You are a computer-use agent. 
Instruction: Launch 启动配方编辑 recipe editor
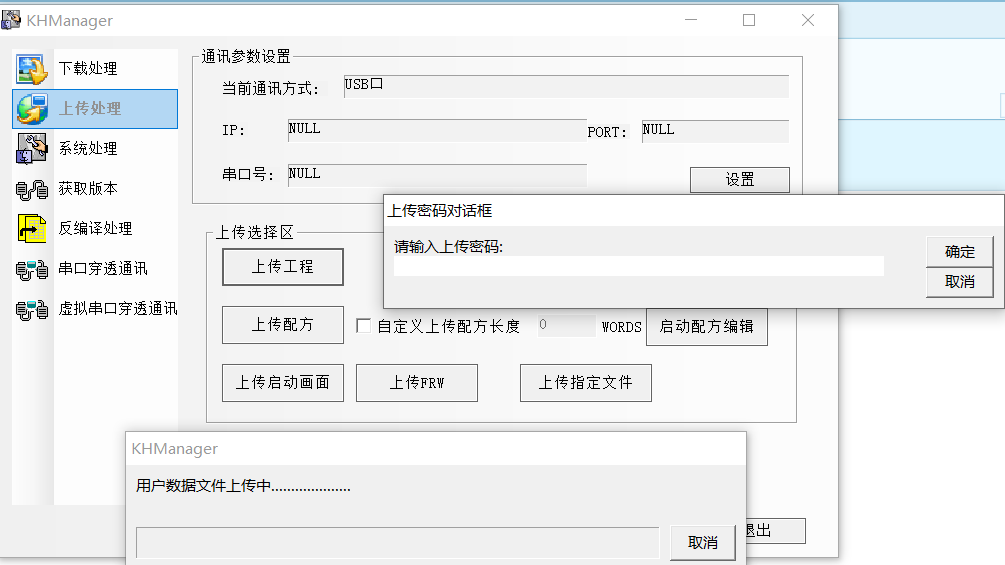[706, 327]
